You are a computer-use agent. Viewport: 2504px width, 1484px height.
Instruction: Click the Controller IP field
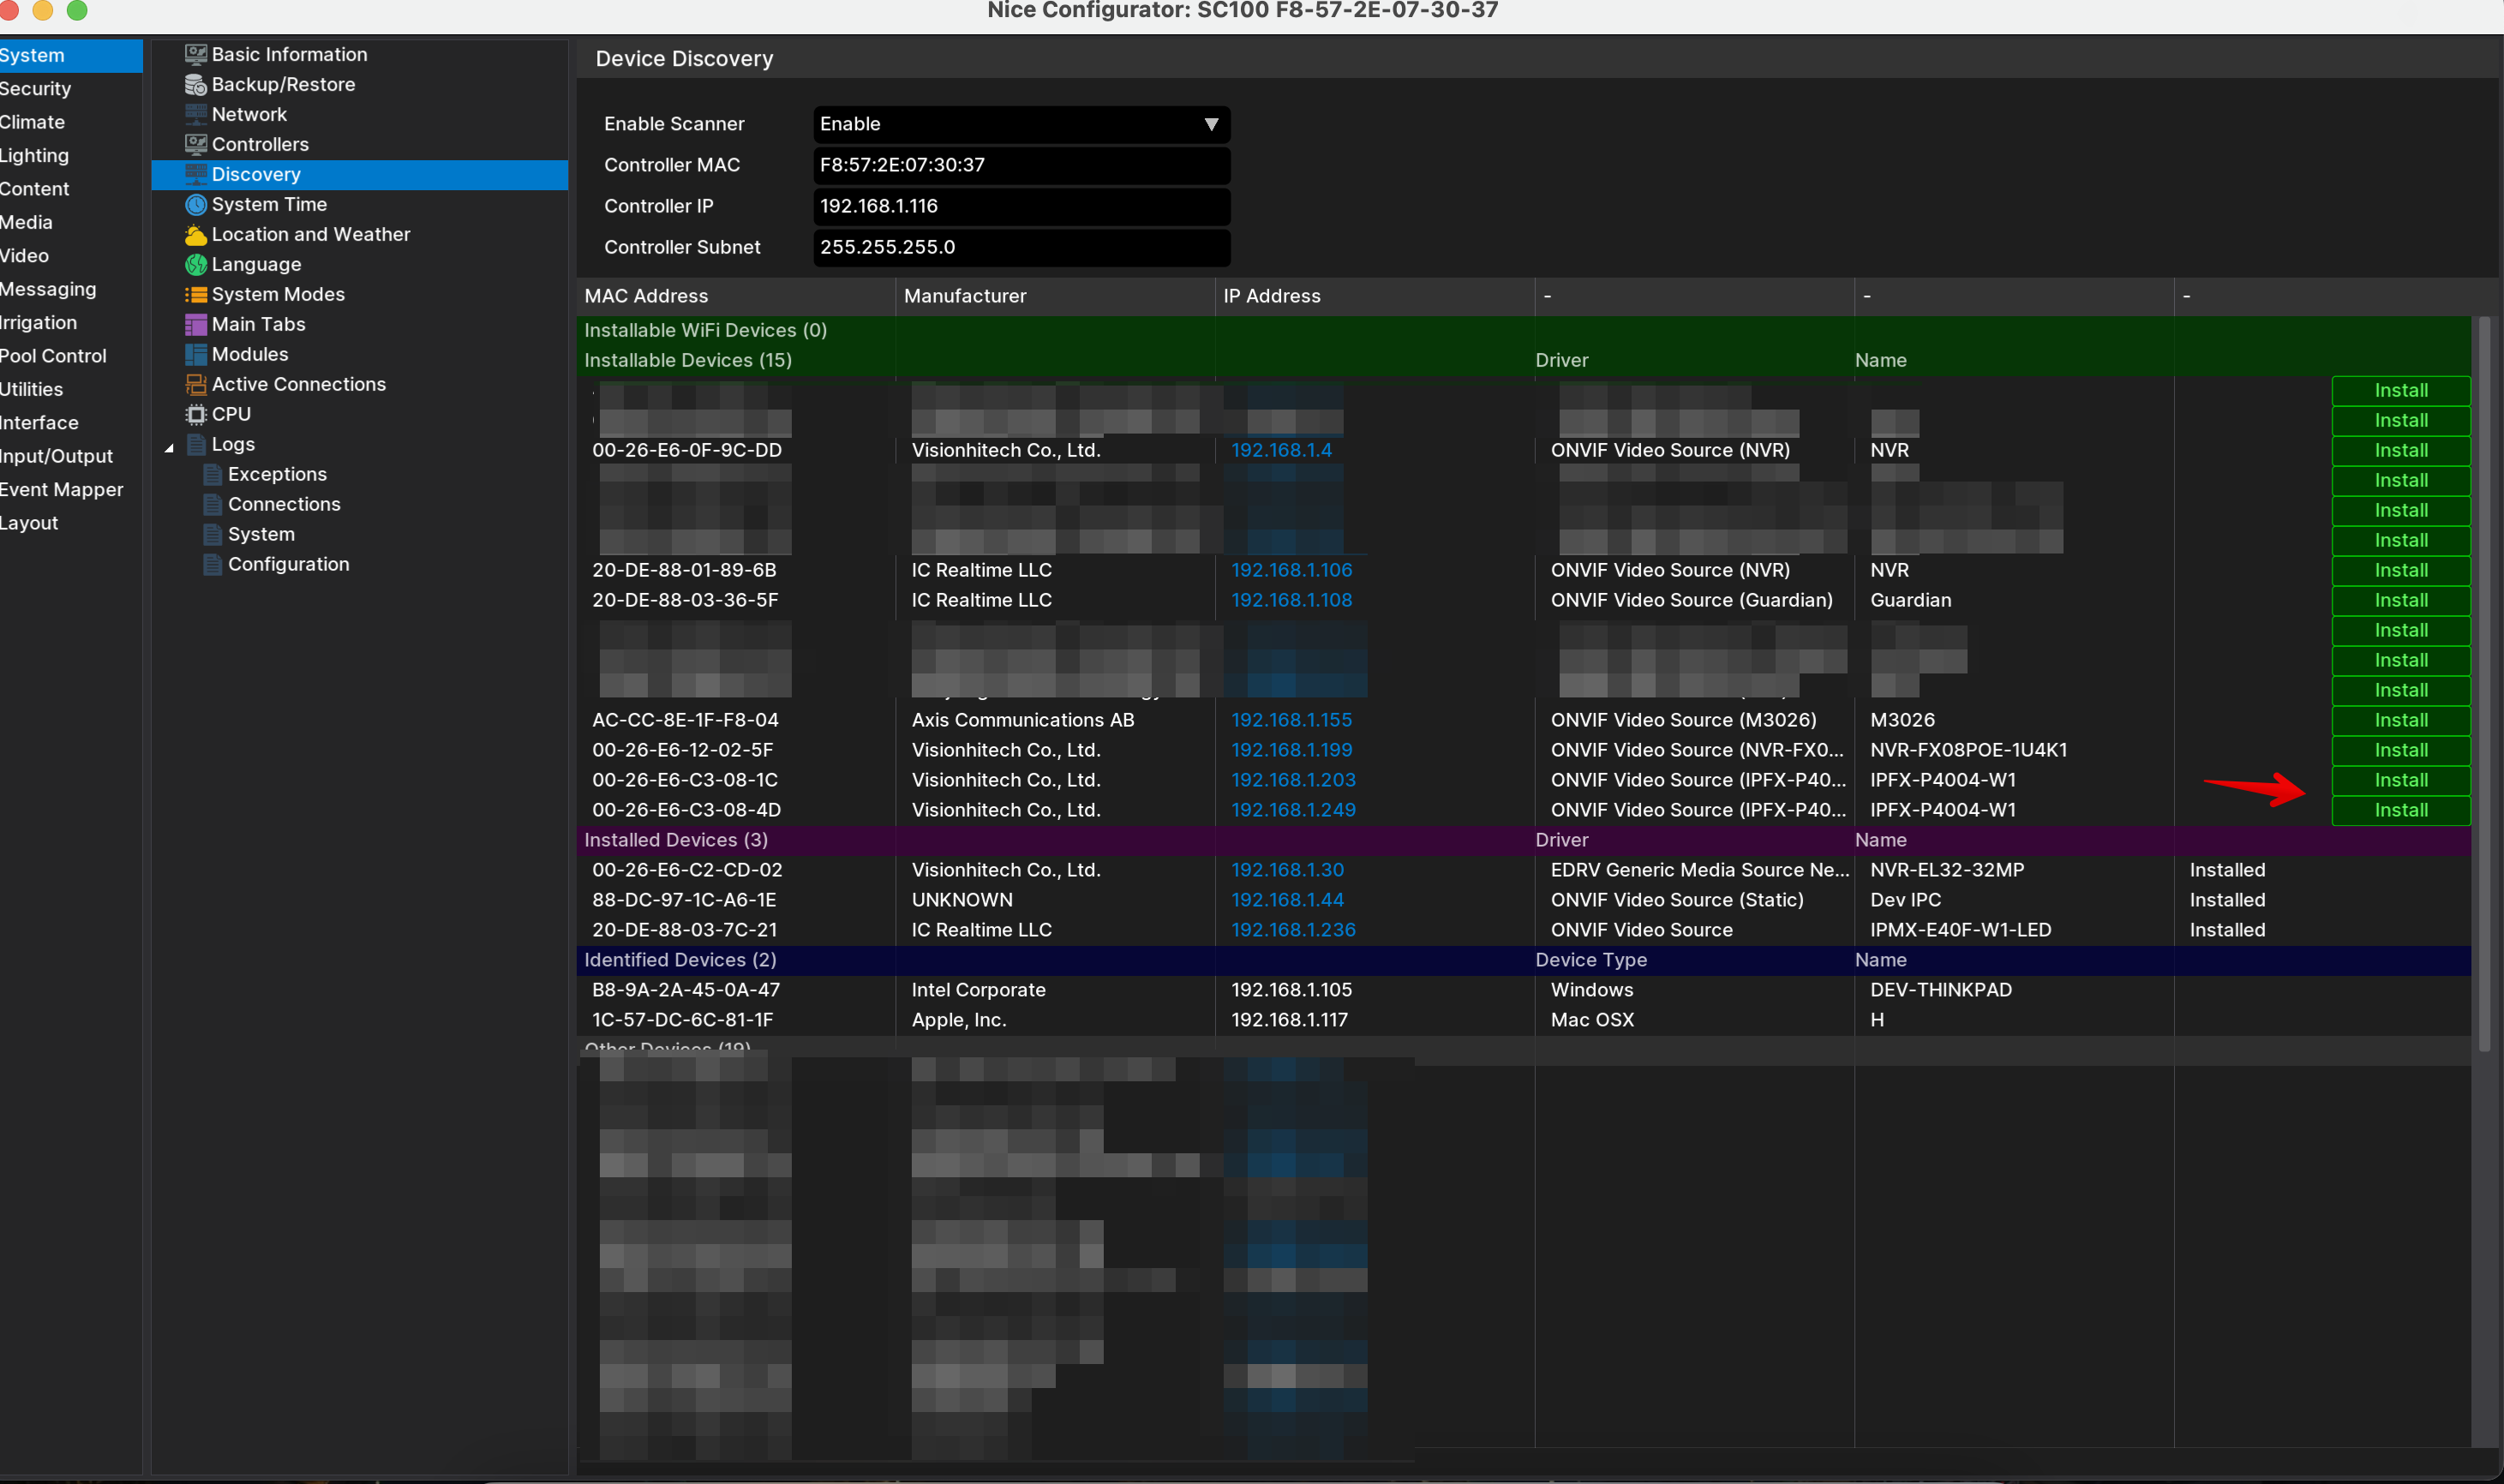click(1021, 206)
